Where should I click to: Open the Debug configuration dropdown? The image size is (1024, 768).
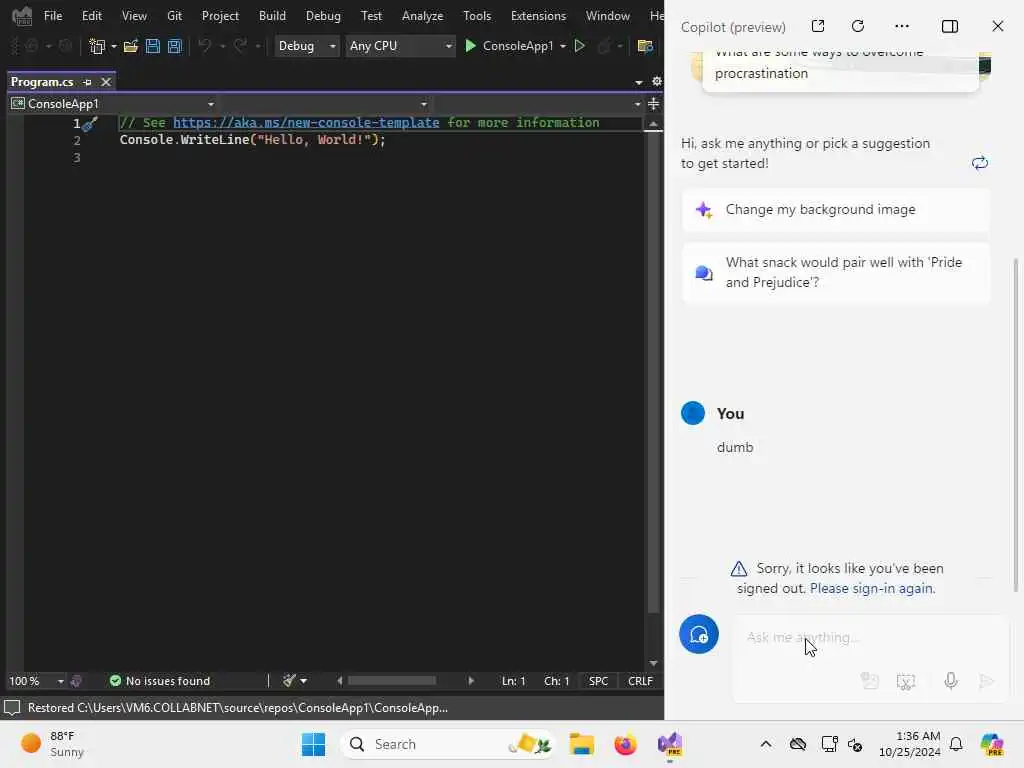(x=306, y=46)
